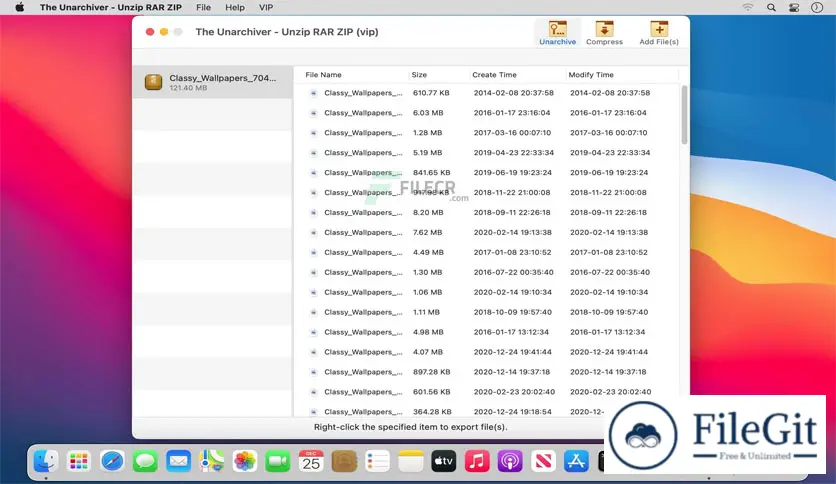Image resolution: width=836 pixels, height=484 pixels.
Task: Open the VIP menu
Action: pos(266,7)
